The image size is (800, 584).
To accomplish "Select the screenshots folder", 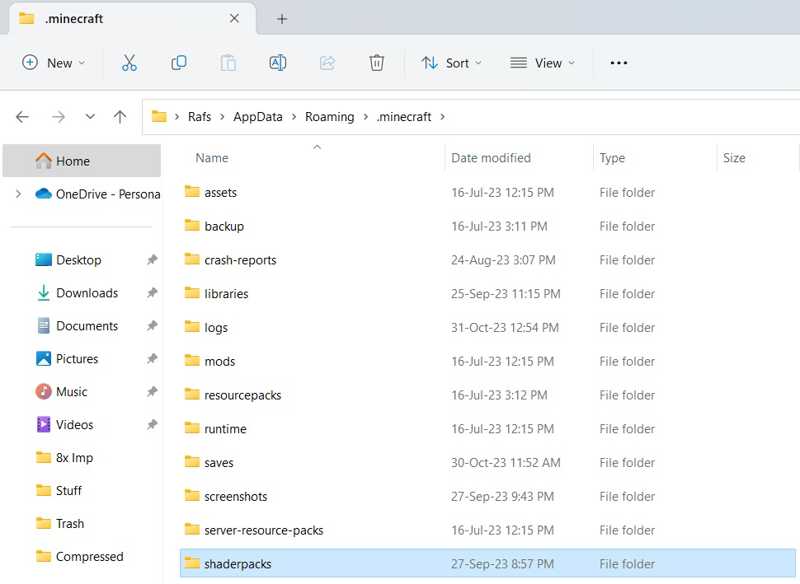I will tap(488, 496).
